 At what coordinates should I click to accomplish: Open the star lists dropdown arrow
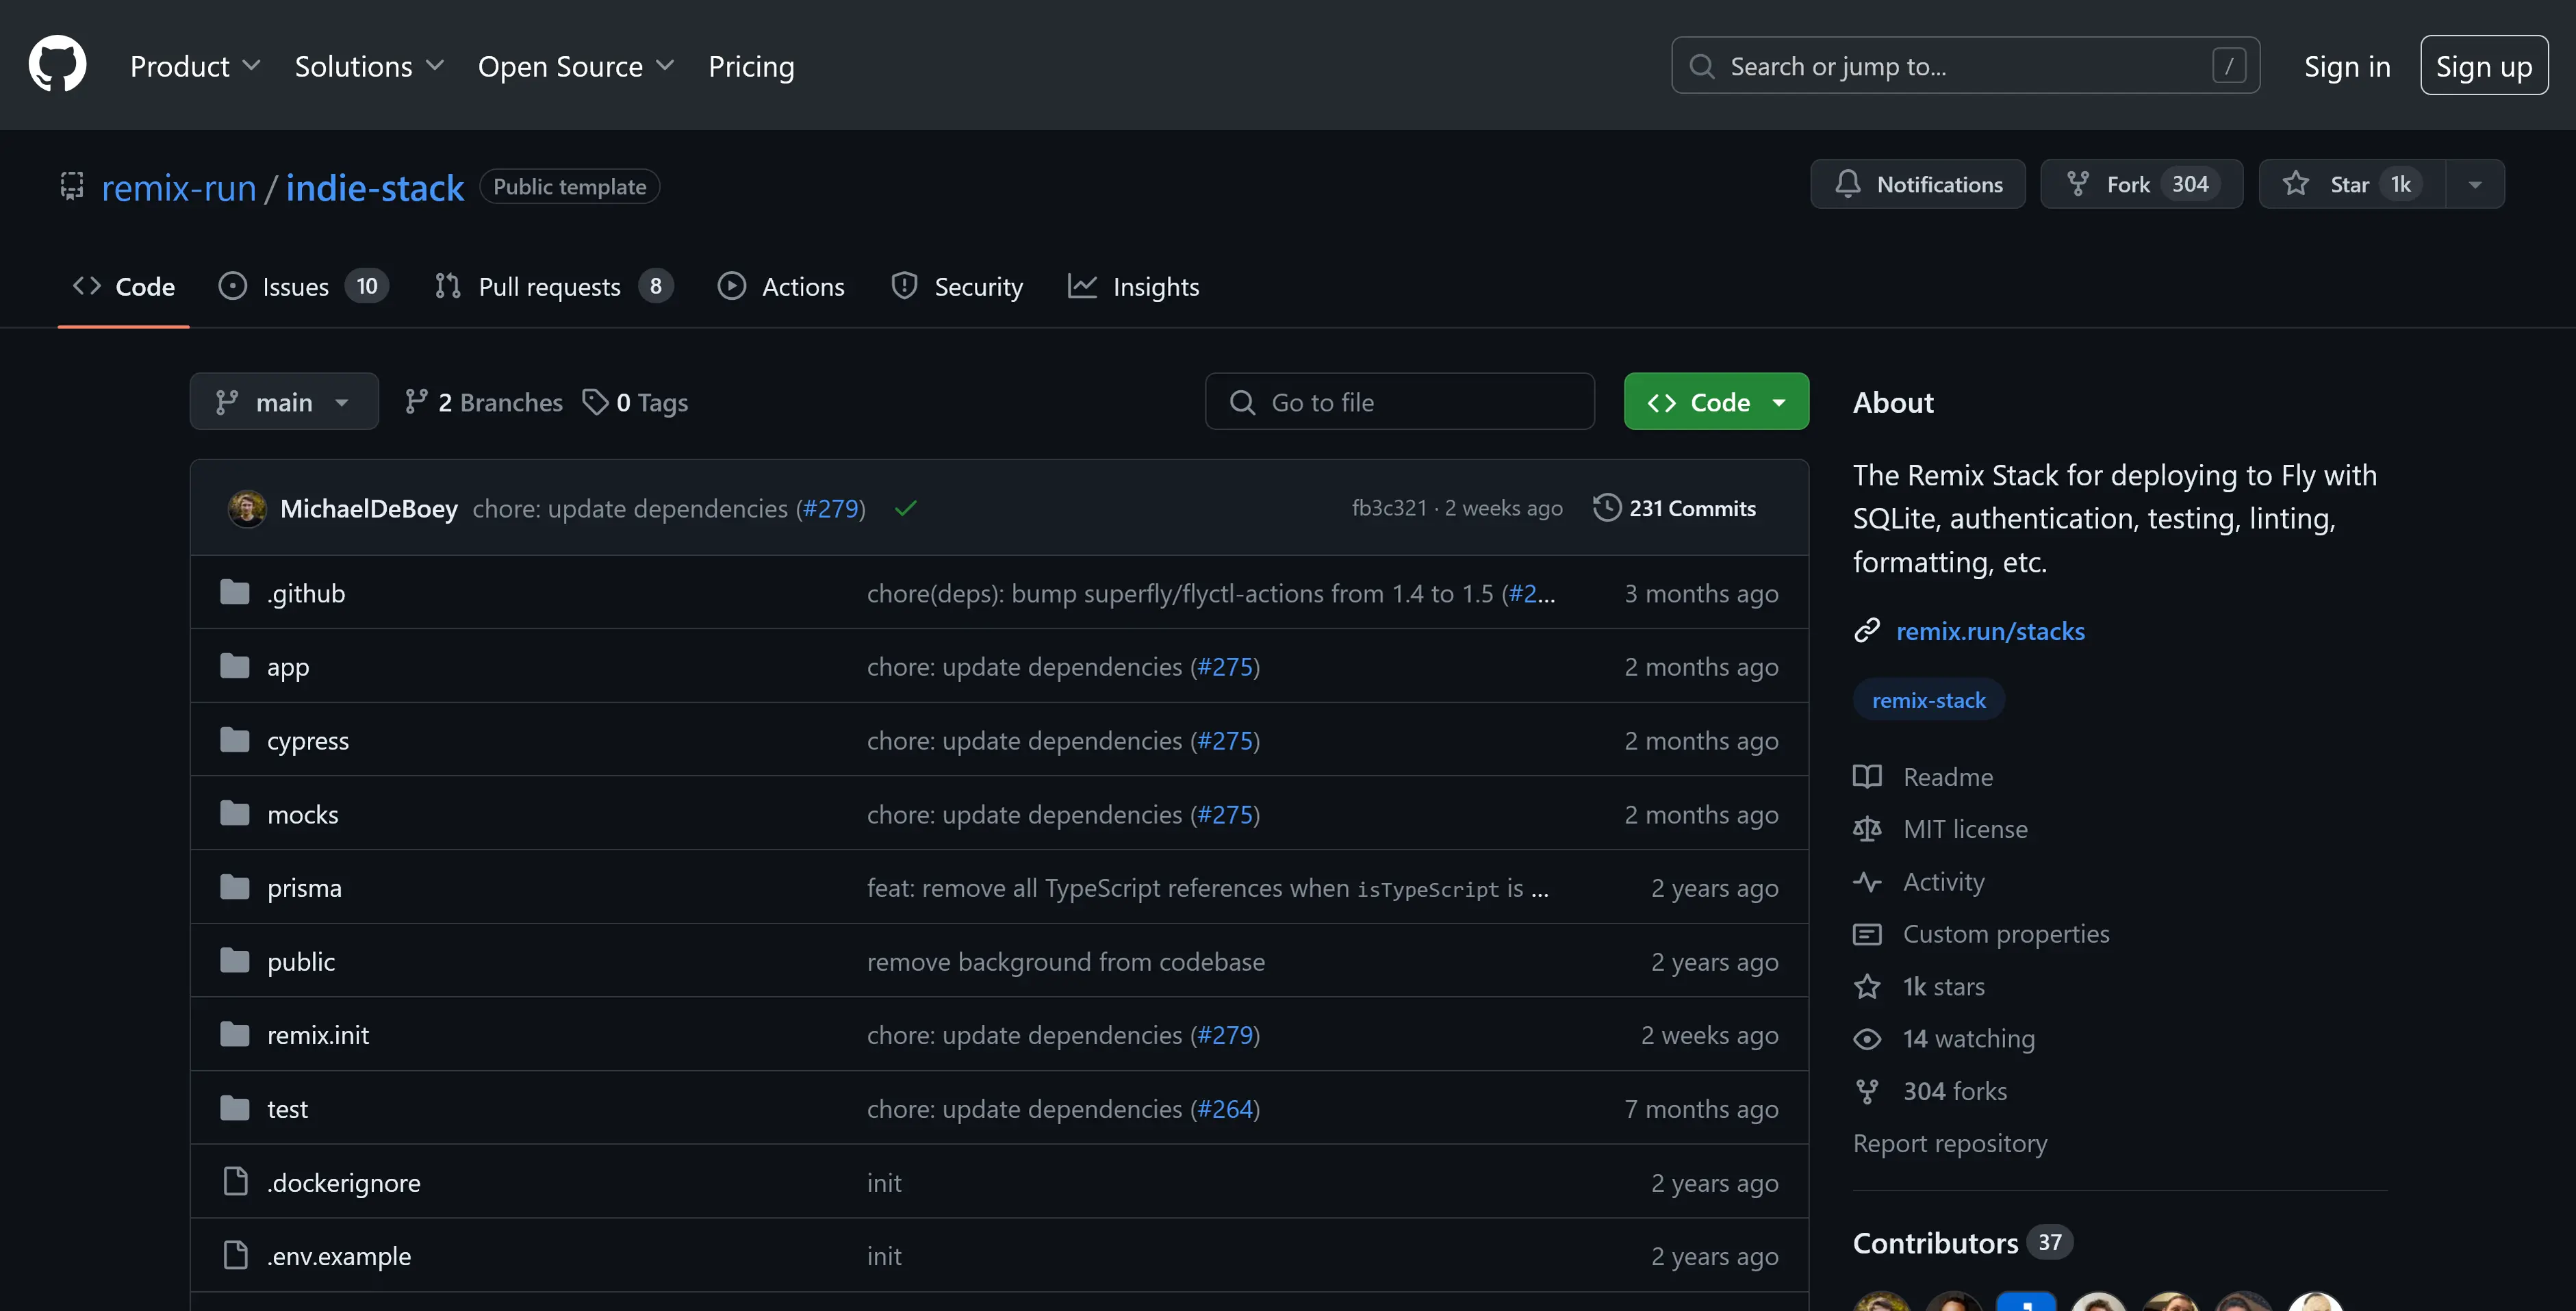point(2475,184)
